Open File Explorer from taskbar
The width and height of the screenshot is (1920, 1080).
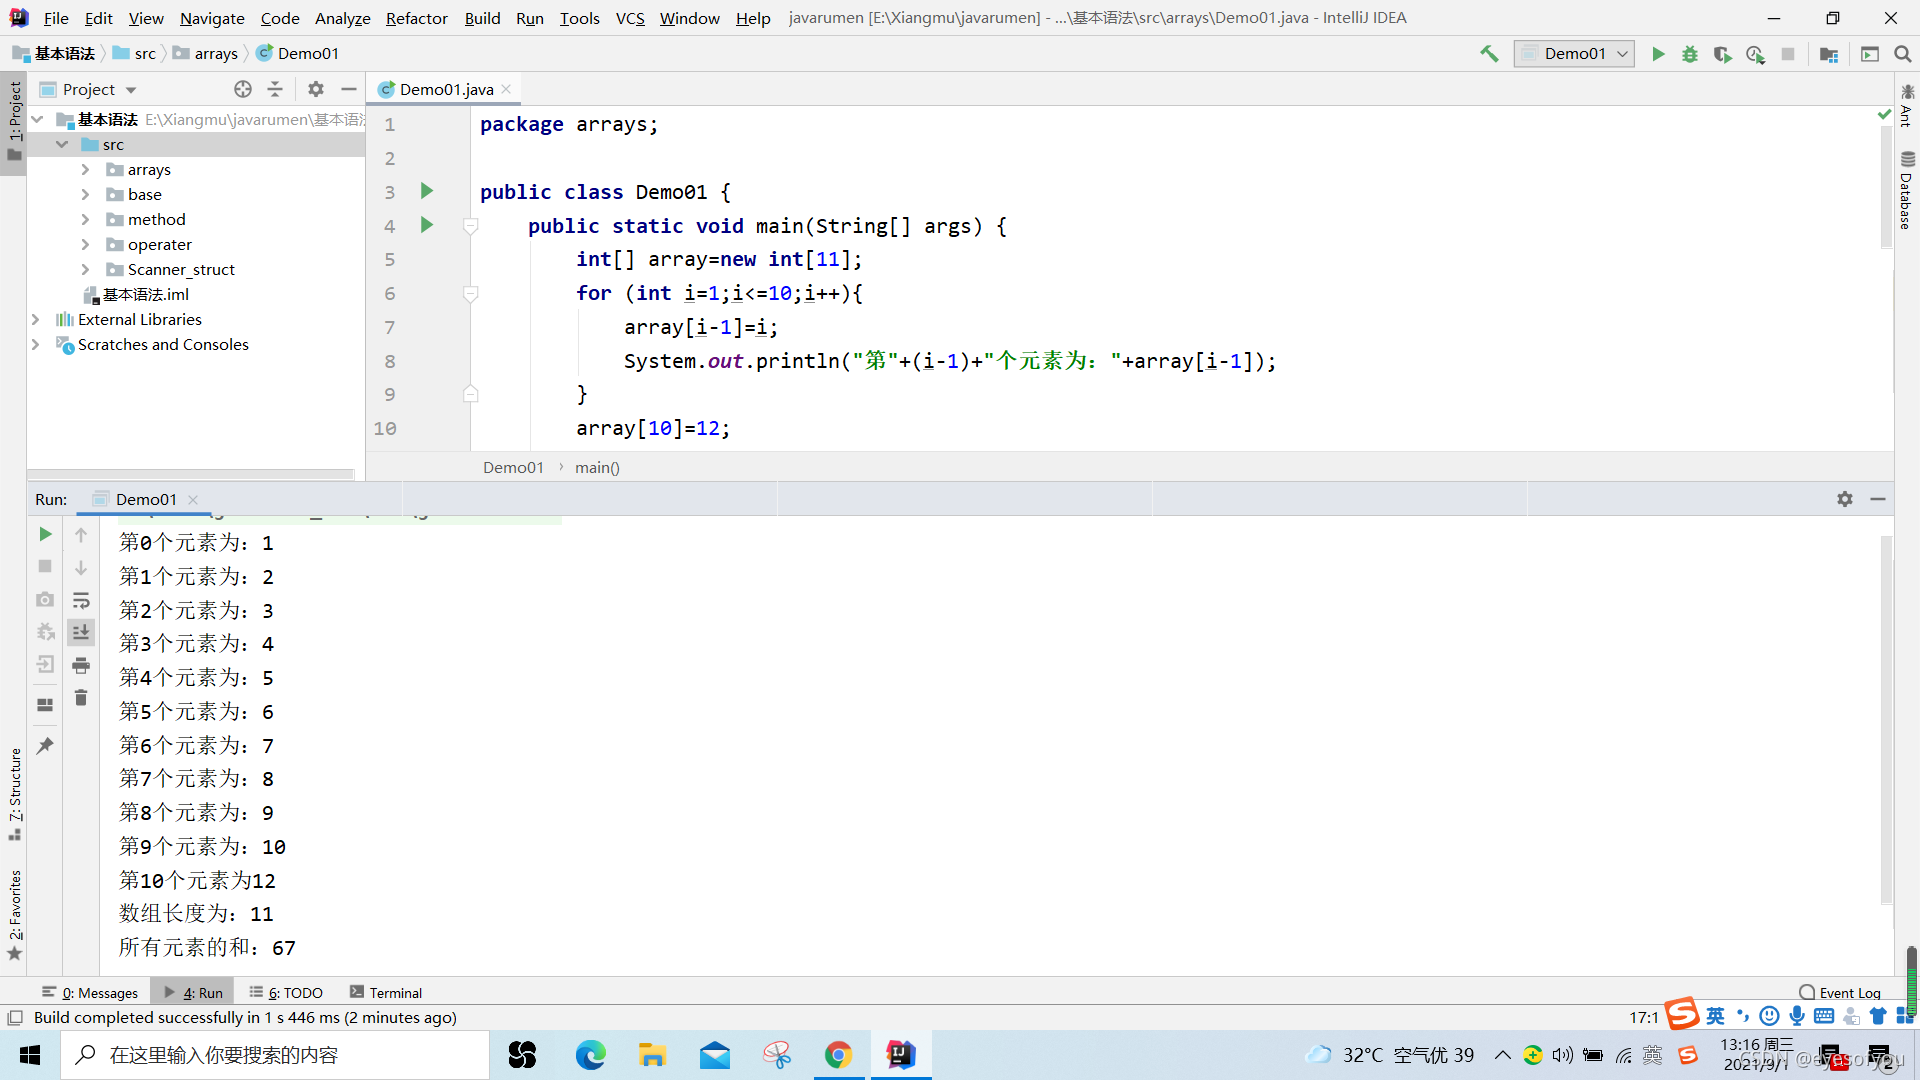coord(652,1055)
